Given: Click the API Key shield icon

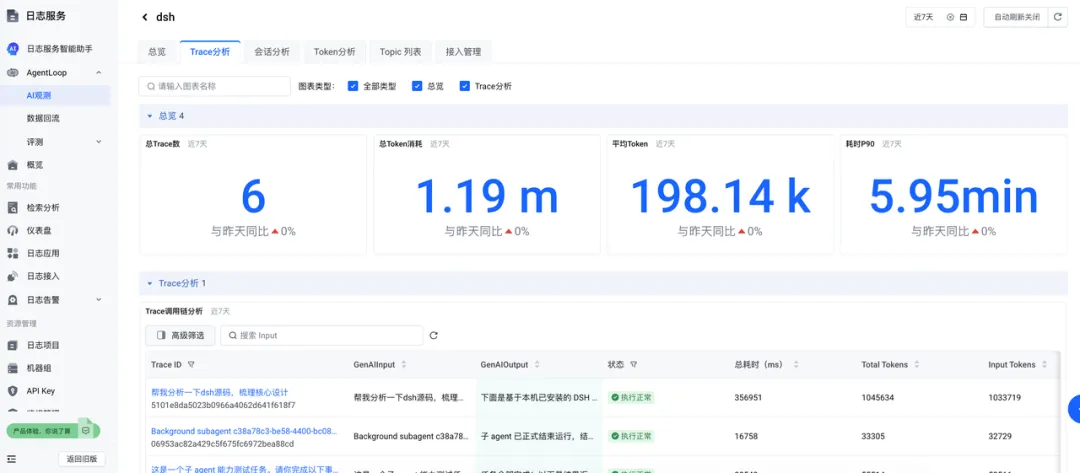Looking at the screenshot, I should click(x=12, y=391).
